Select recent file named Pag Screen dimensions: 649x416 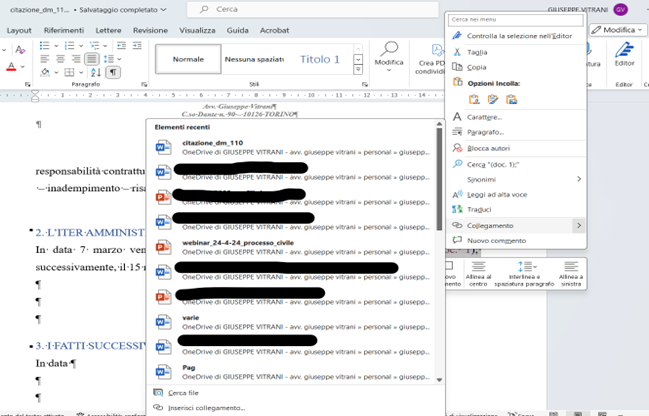(292, 372)
